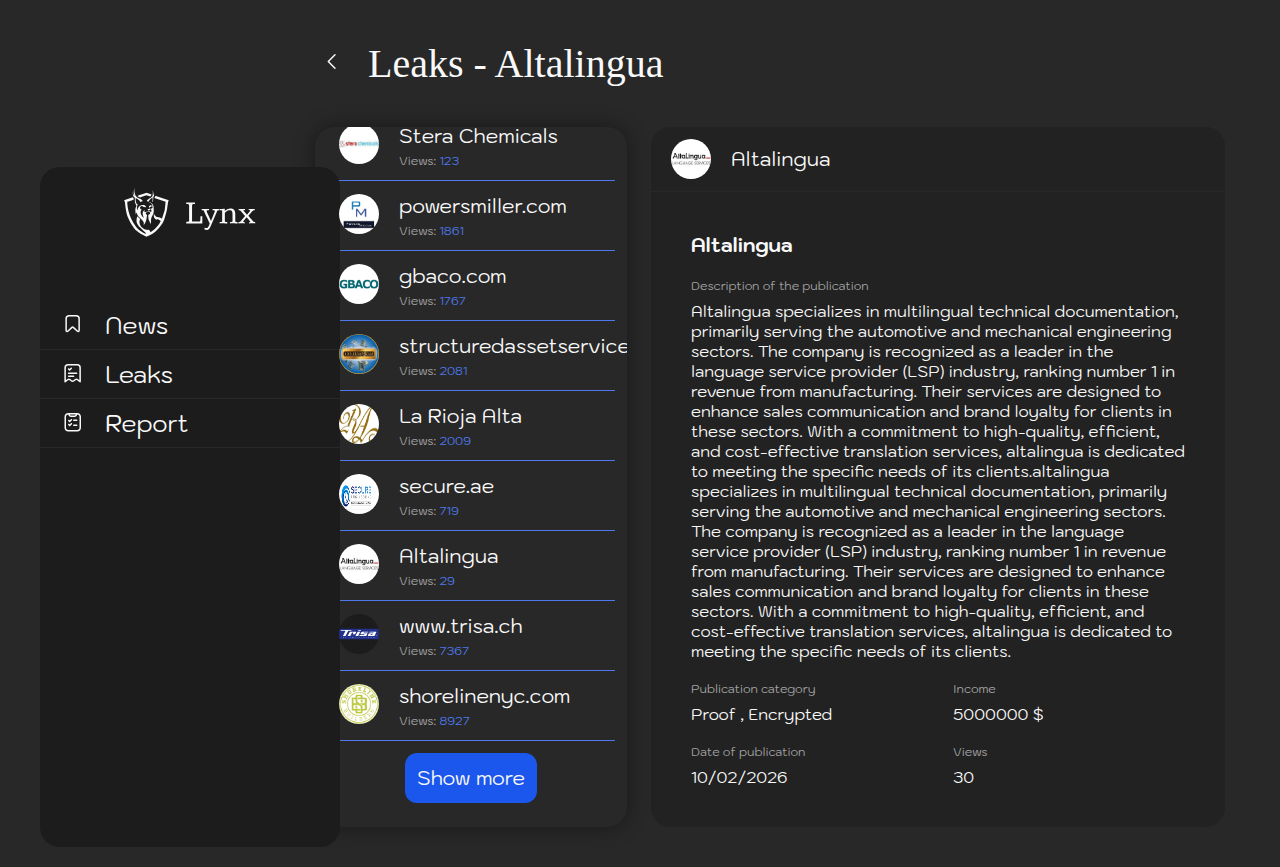The width and height of the screenshot is (1280, 867).
Task: Click the Leaks document icon in sidebar
Action: pos(72,374)
